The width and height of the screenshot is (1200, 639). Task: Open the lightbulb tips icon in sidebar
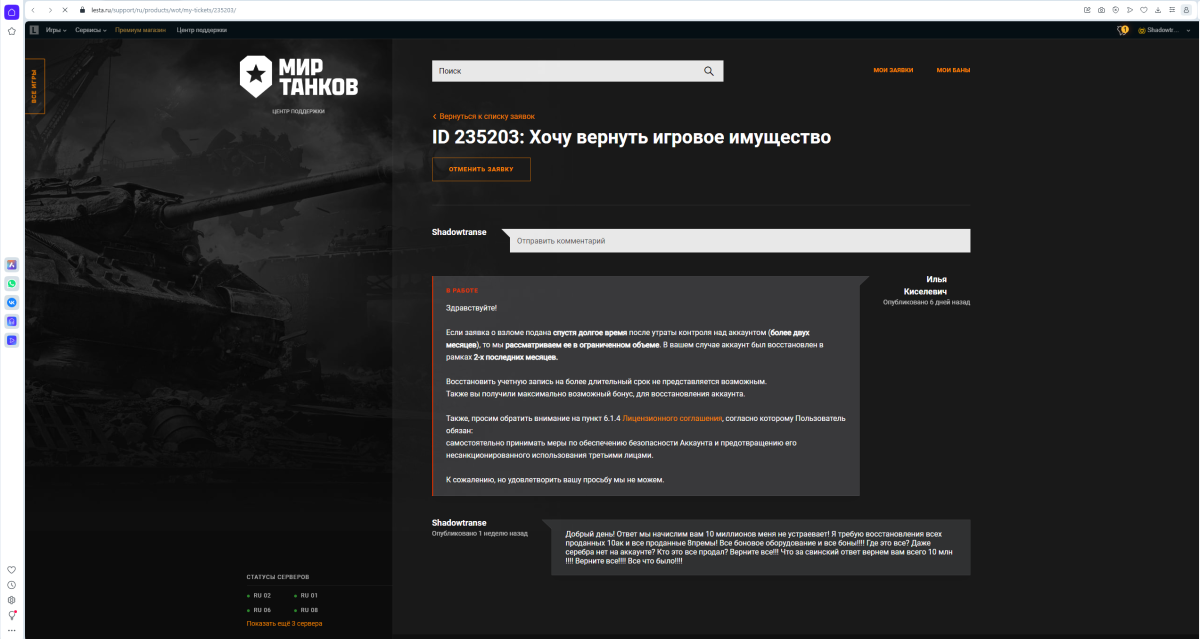pyautogui.click(x=12, y=615)
